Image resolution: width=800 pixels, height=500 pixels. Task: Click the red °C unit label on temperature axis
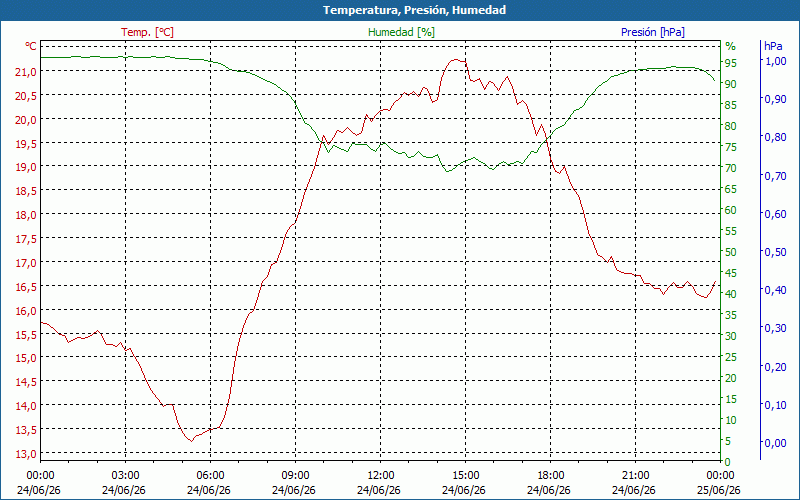coord(31,46)
